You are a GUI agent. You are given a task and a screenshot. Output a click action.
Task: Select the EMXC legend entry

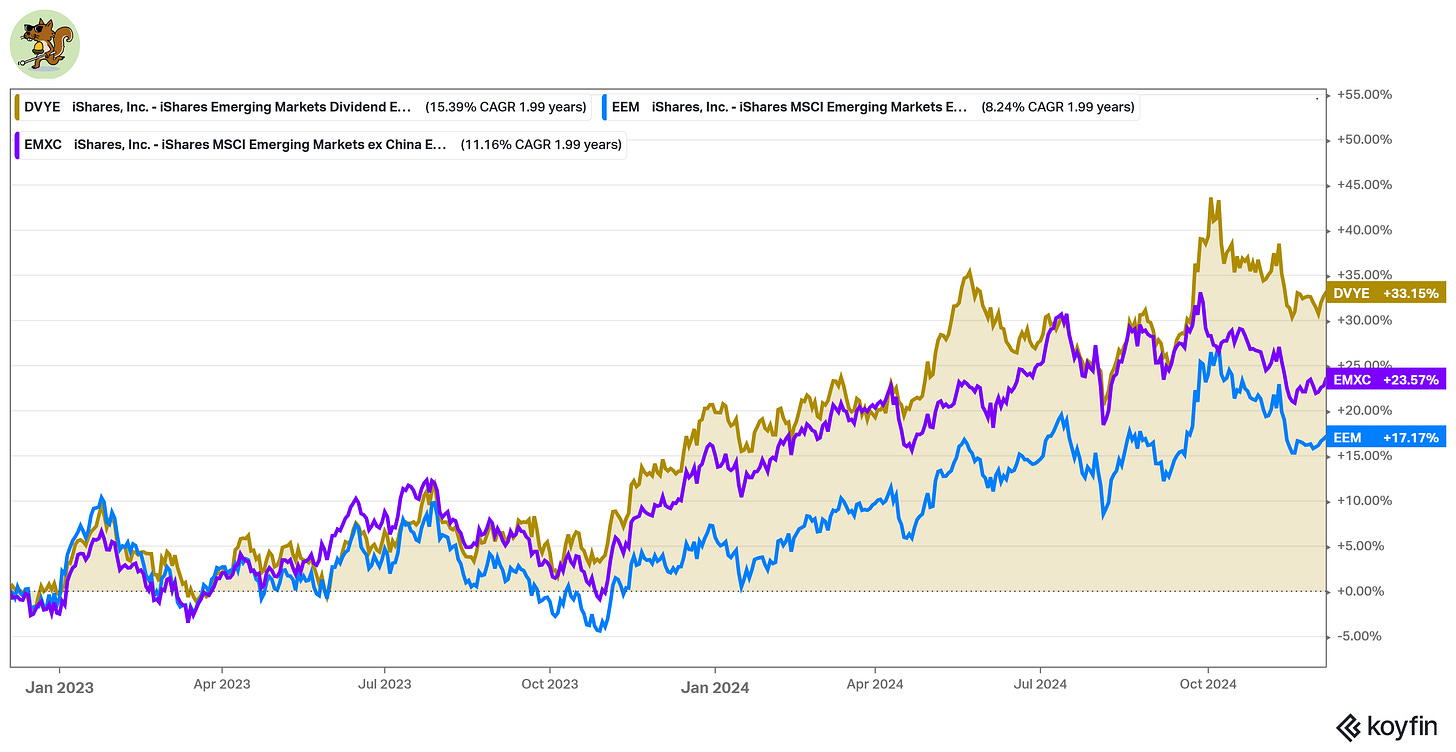[x=319, y=145]
